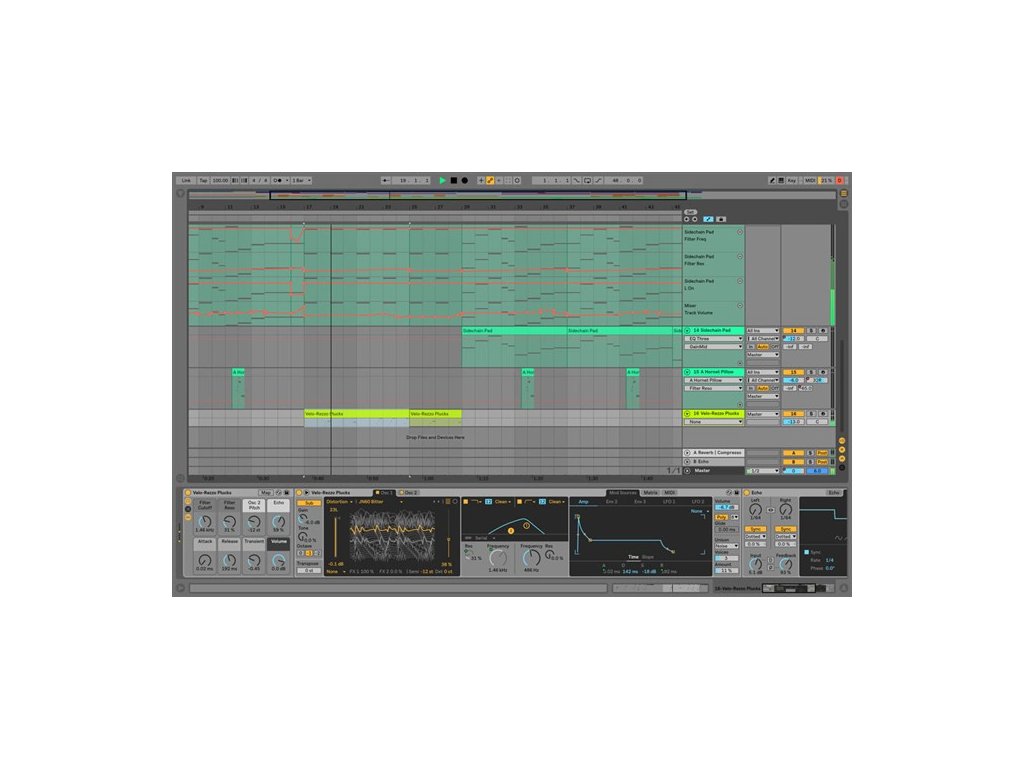Screen dimensions: 1024x768
Task: Click the Map button on the rack
Action: [x=265, y=492]
